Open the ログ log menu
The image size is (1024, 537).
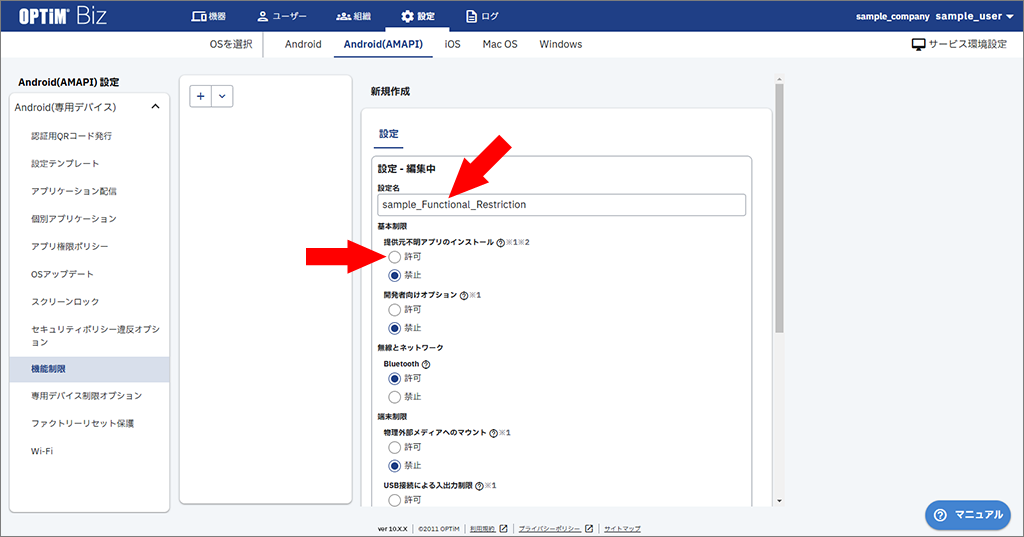click(481, 16)
